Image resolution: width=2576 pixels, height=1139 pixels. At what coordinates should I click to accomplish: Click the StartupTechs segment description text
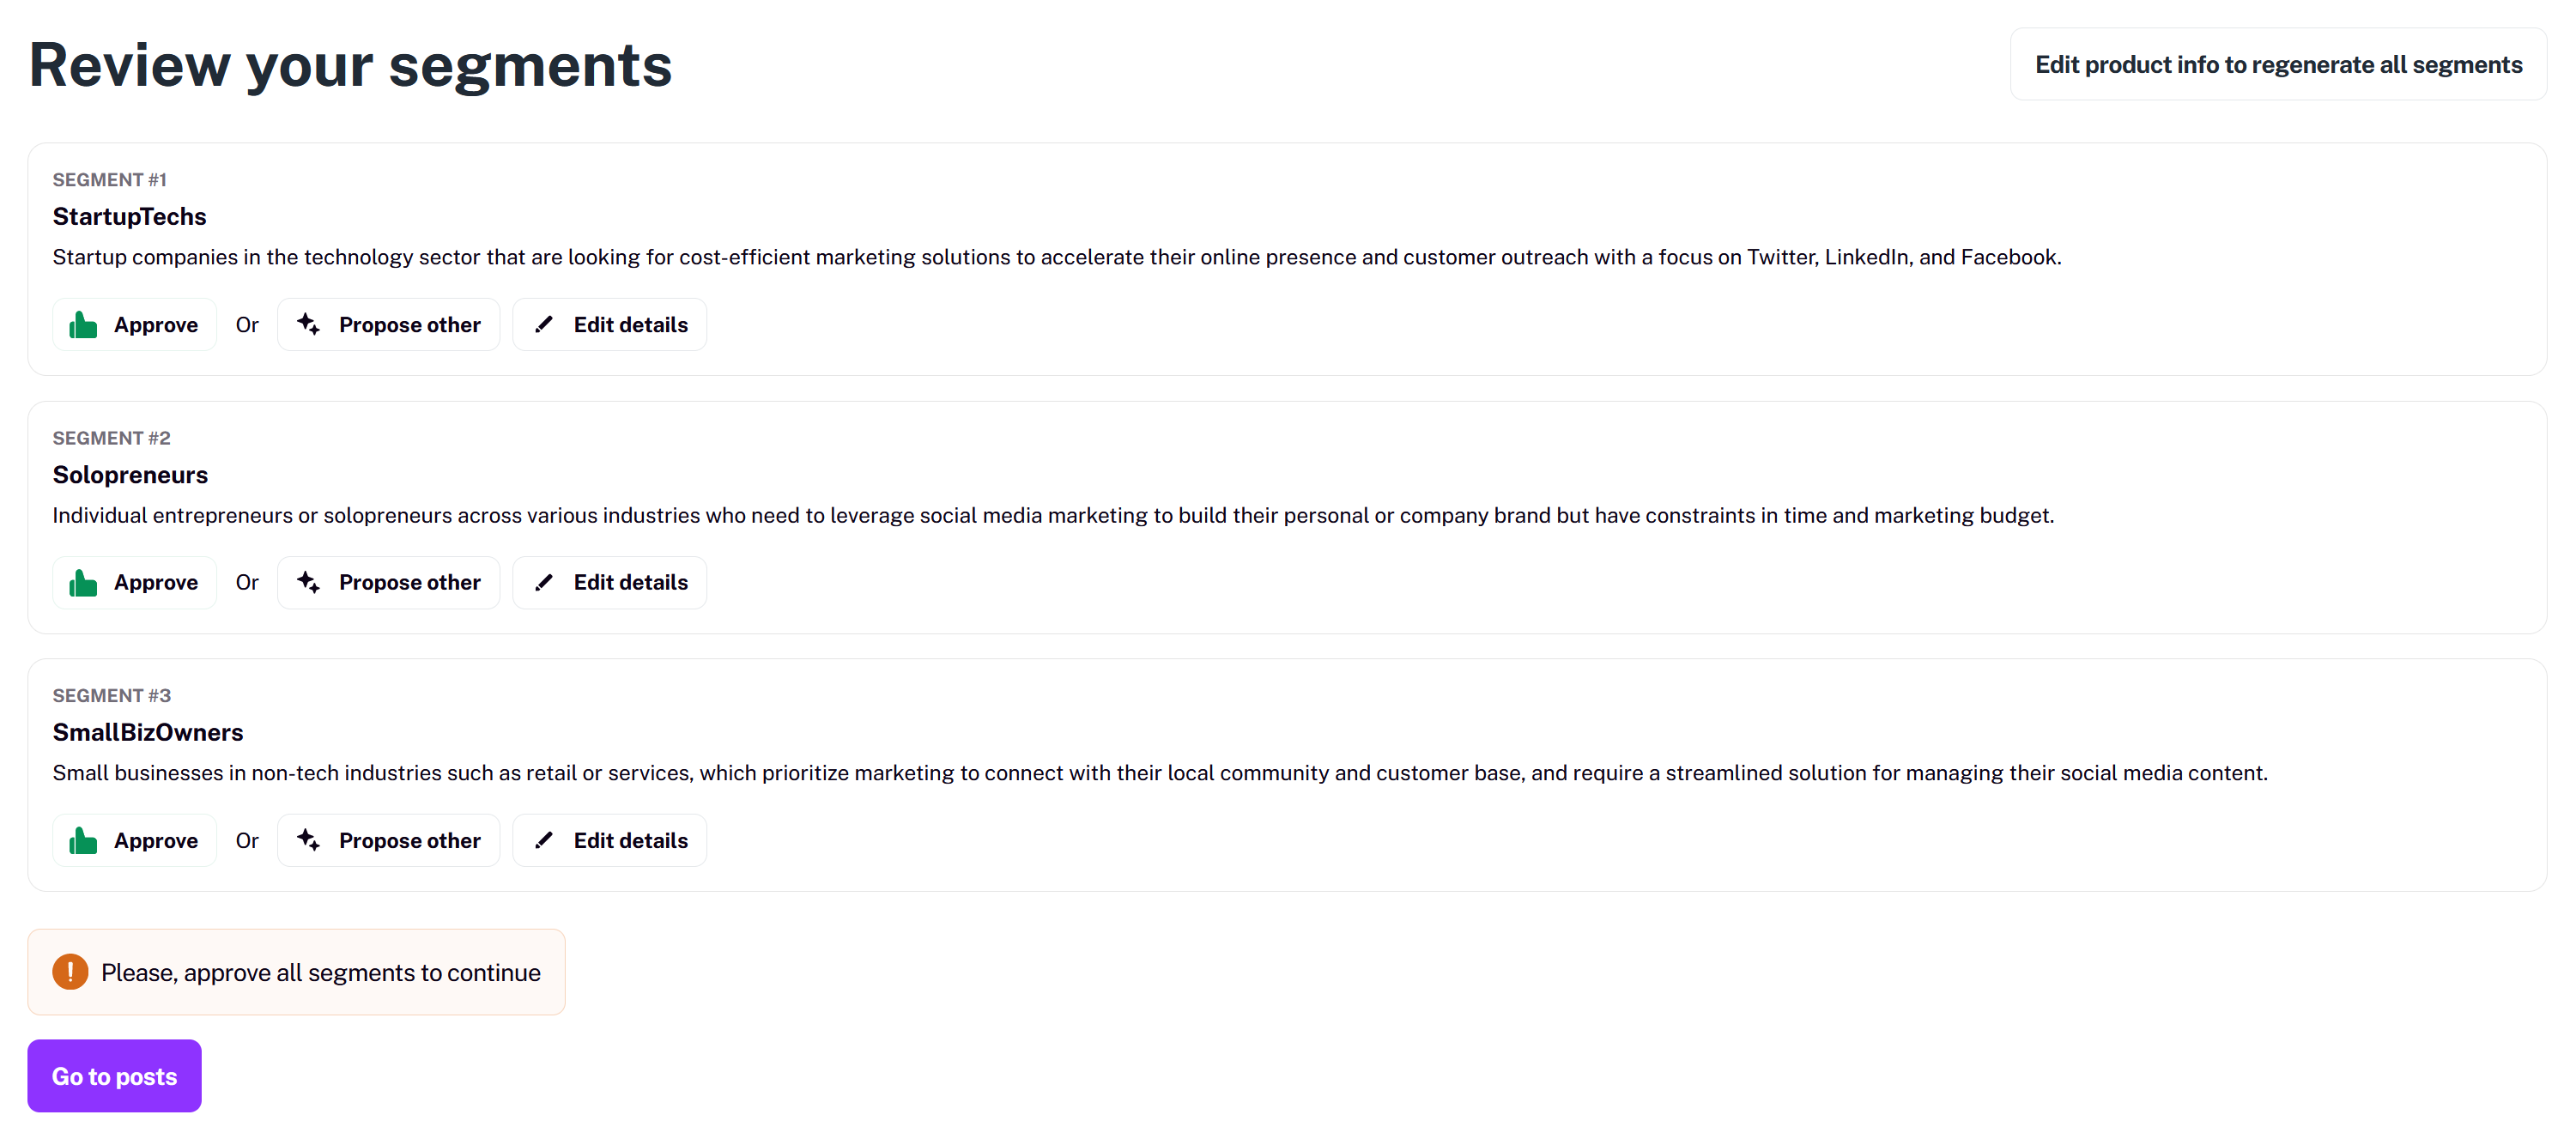tap(1057, 257)
